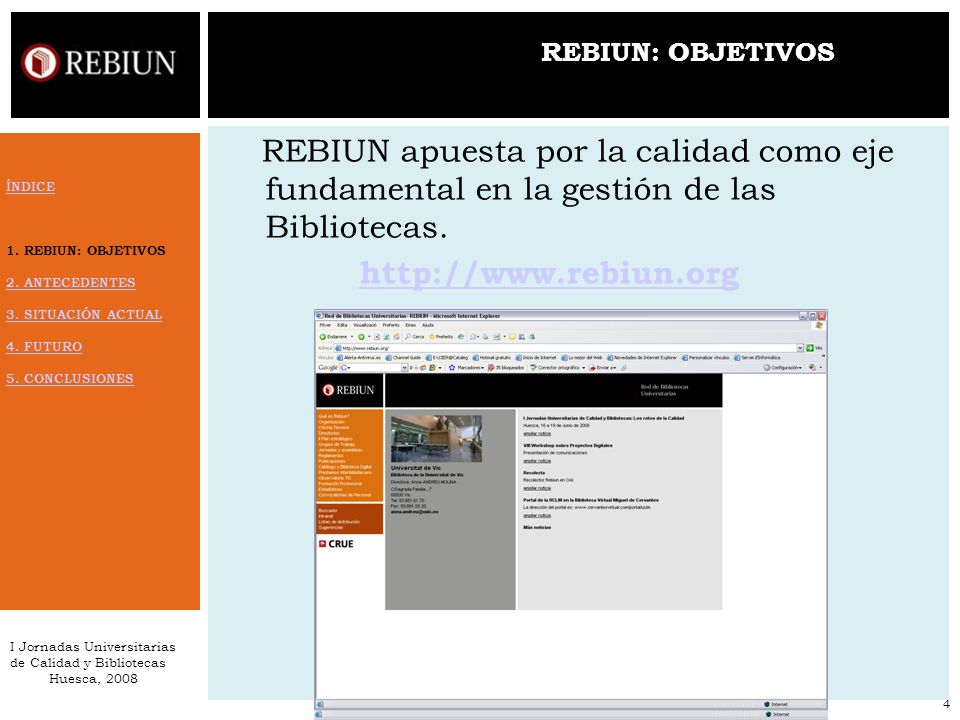The height and width of the screenshot is (720, 960).
Task: Open the Marcadores dropdown in Google toolbar
Action: coord(467,368)
